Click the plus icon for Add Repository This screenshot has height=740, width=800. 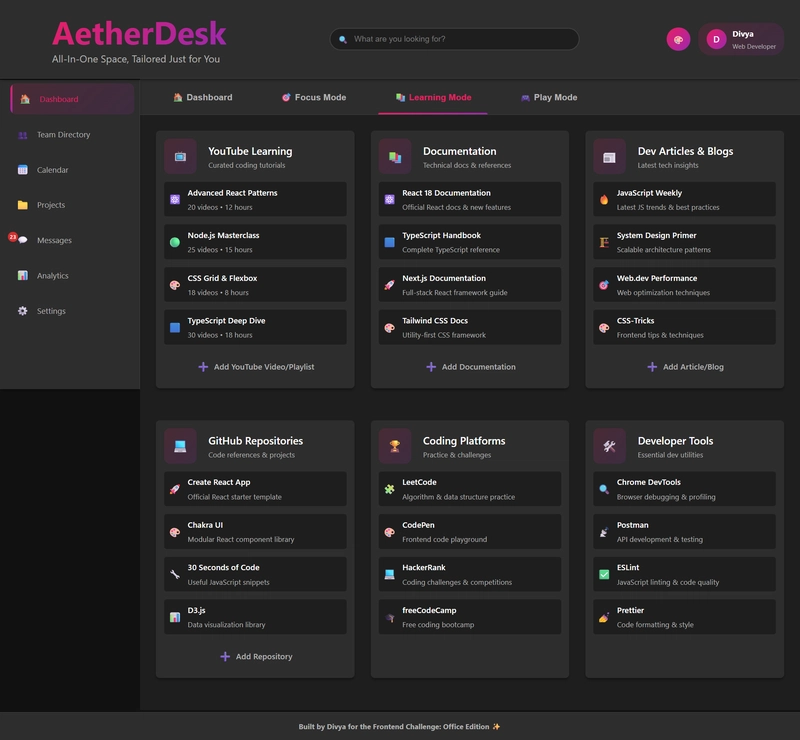click(225, 656)
